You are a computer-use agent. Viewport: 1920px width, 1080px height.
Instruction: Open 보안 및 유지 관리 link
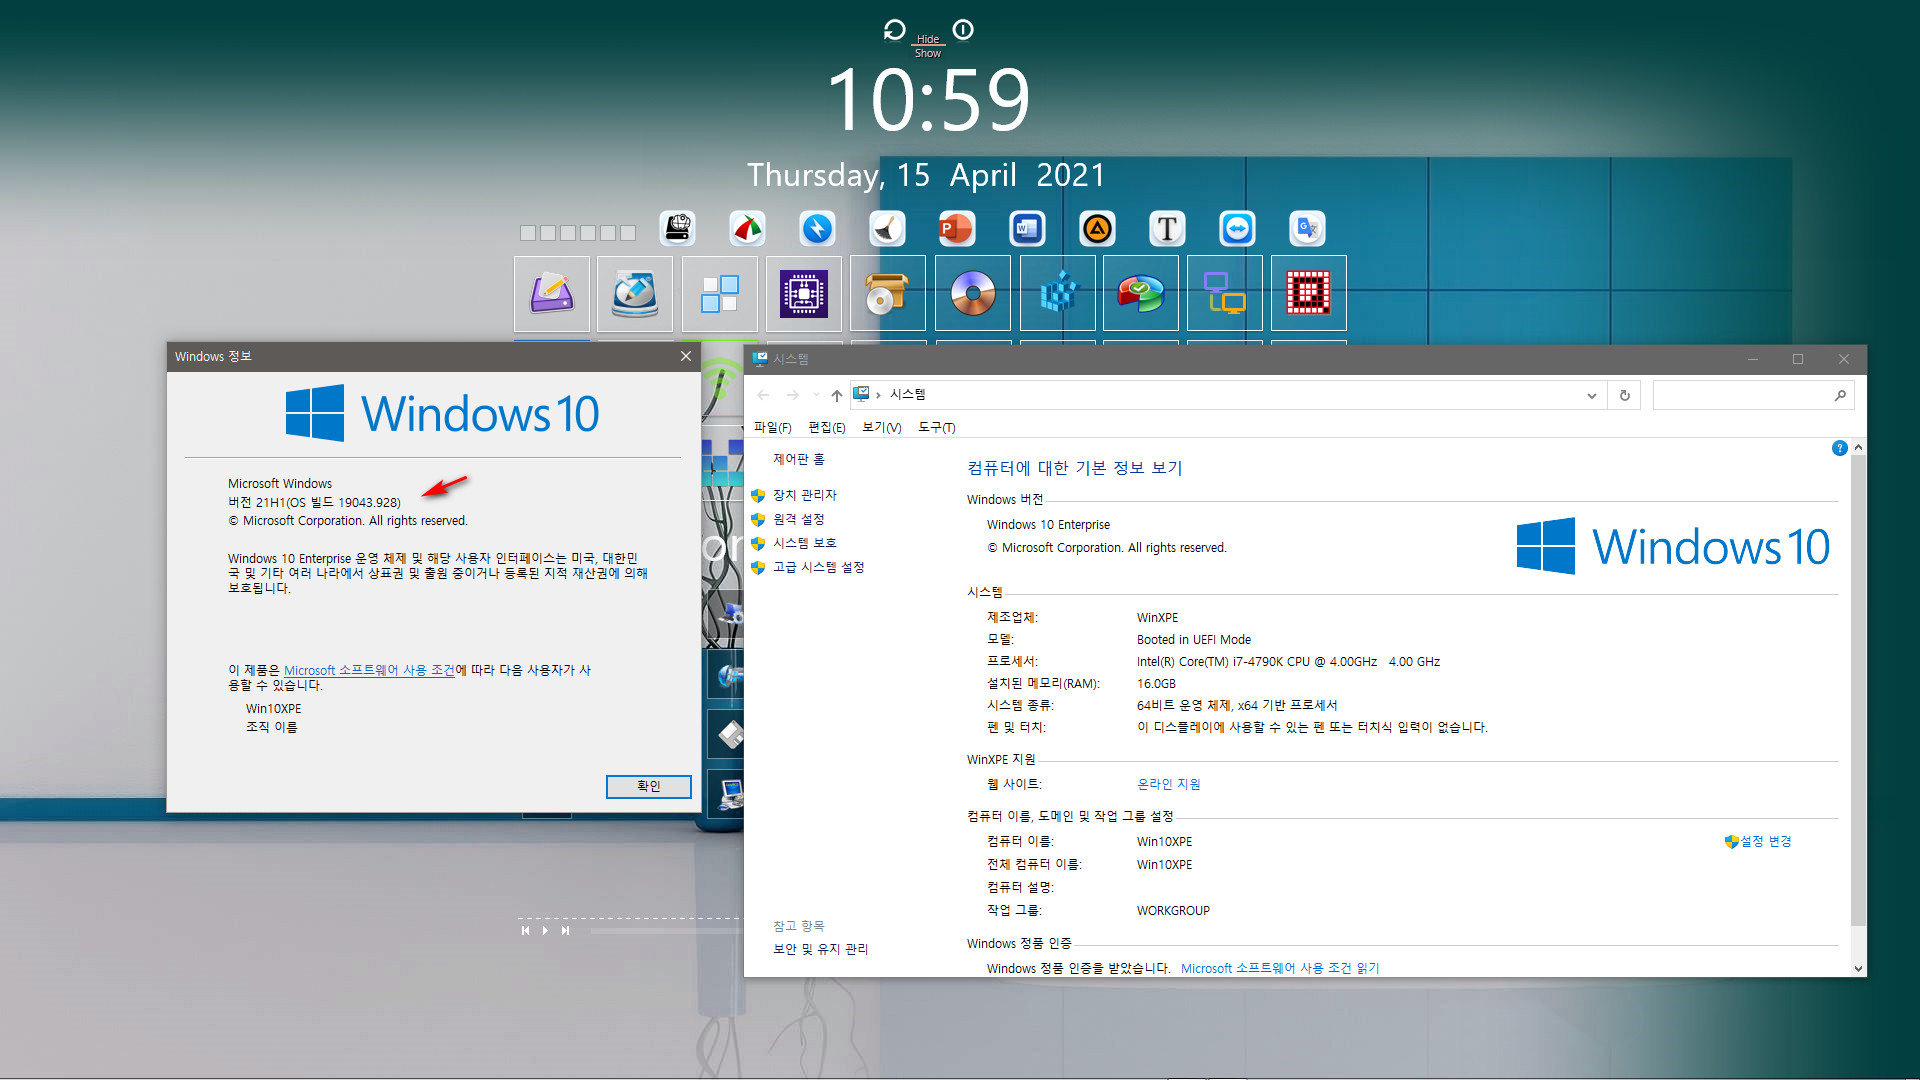click(821, 949)
